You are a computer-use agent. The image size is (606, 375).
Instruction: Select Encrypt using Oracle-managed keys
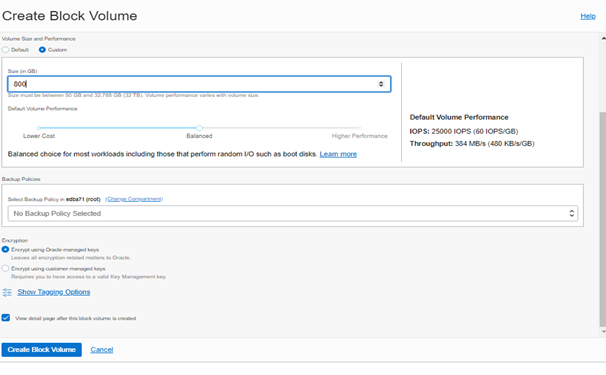[5, 250]
